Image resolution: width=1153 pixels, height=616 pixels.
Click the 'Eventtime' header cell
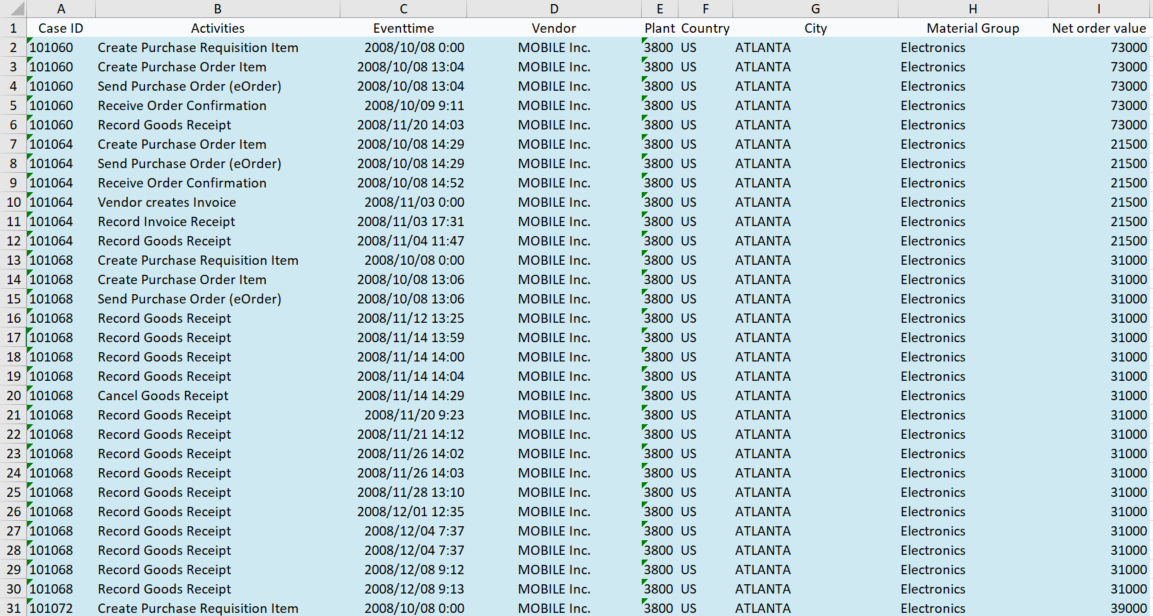403,28
